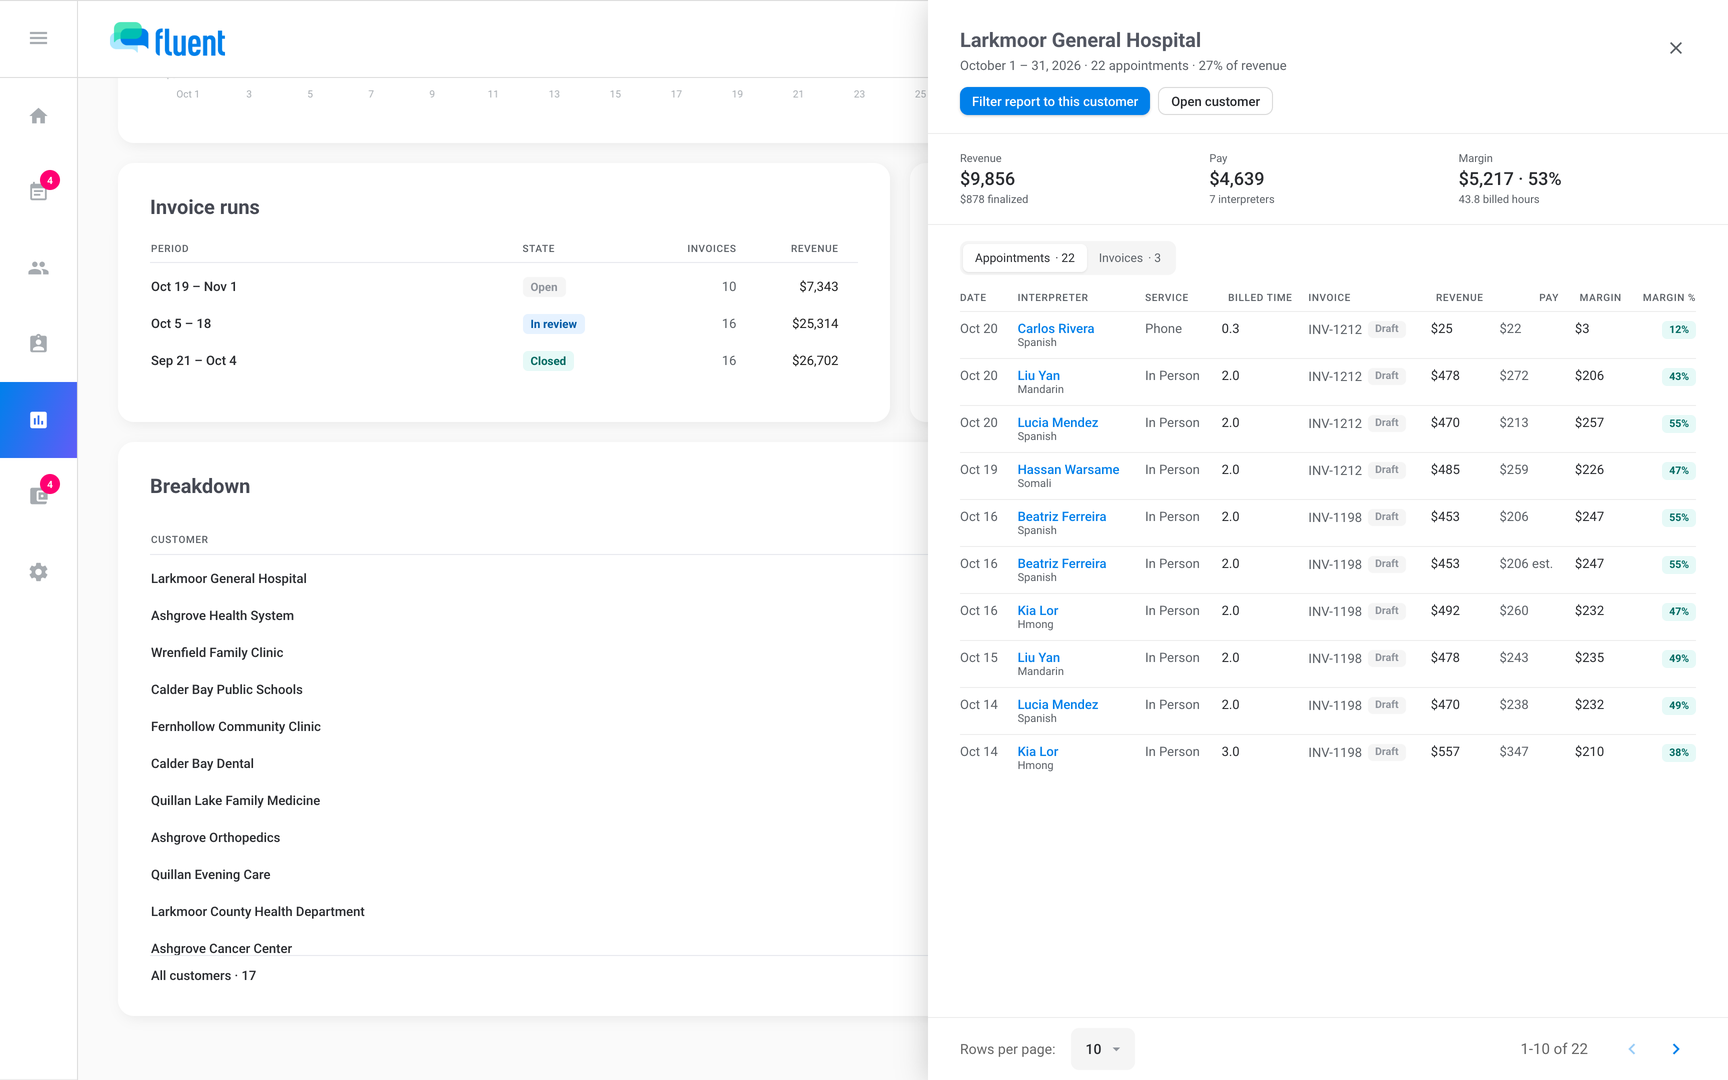
Task: Go to previous page of appointments
Action: tap(1632, 1049)
